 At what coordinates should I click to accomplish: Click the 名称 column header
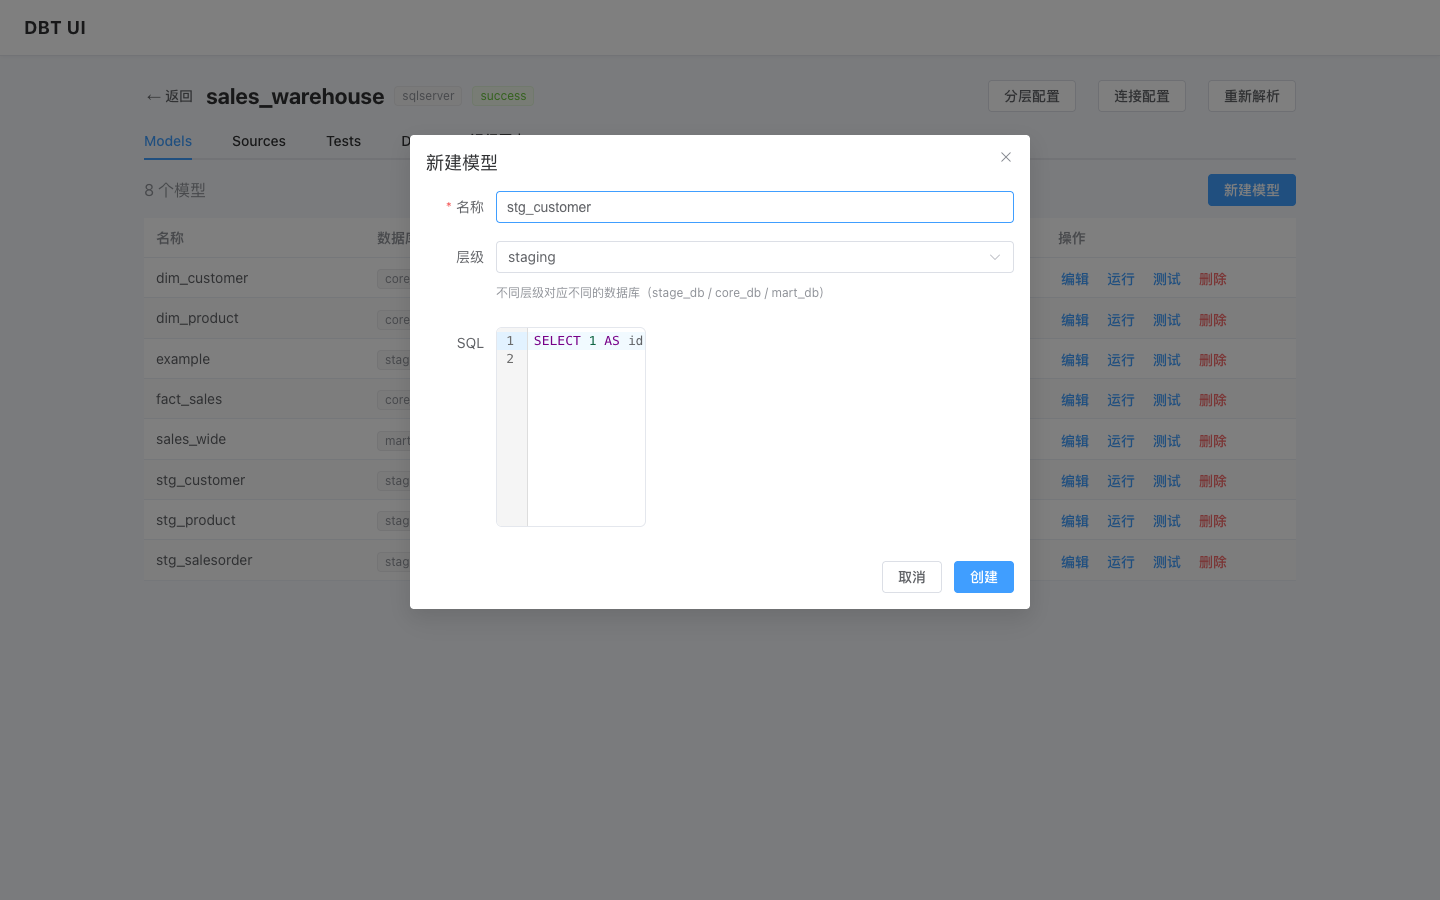point(170,238)
